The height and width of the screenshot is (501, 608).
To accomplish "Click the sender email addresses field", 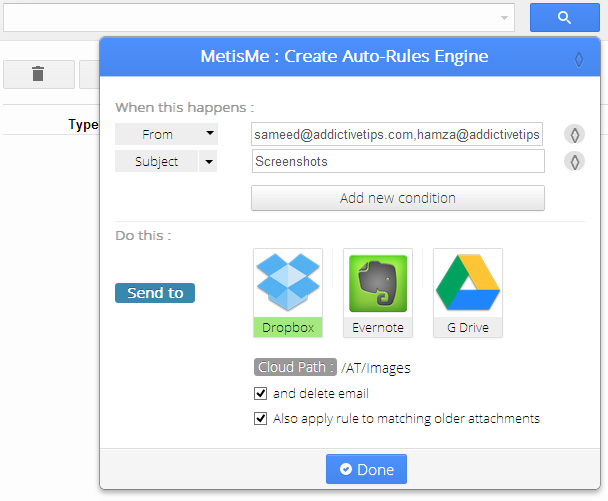I will 397,134.
